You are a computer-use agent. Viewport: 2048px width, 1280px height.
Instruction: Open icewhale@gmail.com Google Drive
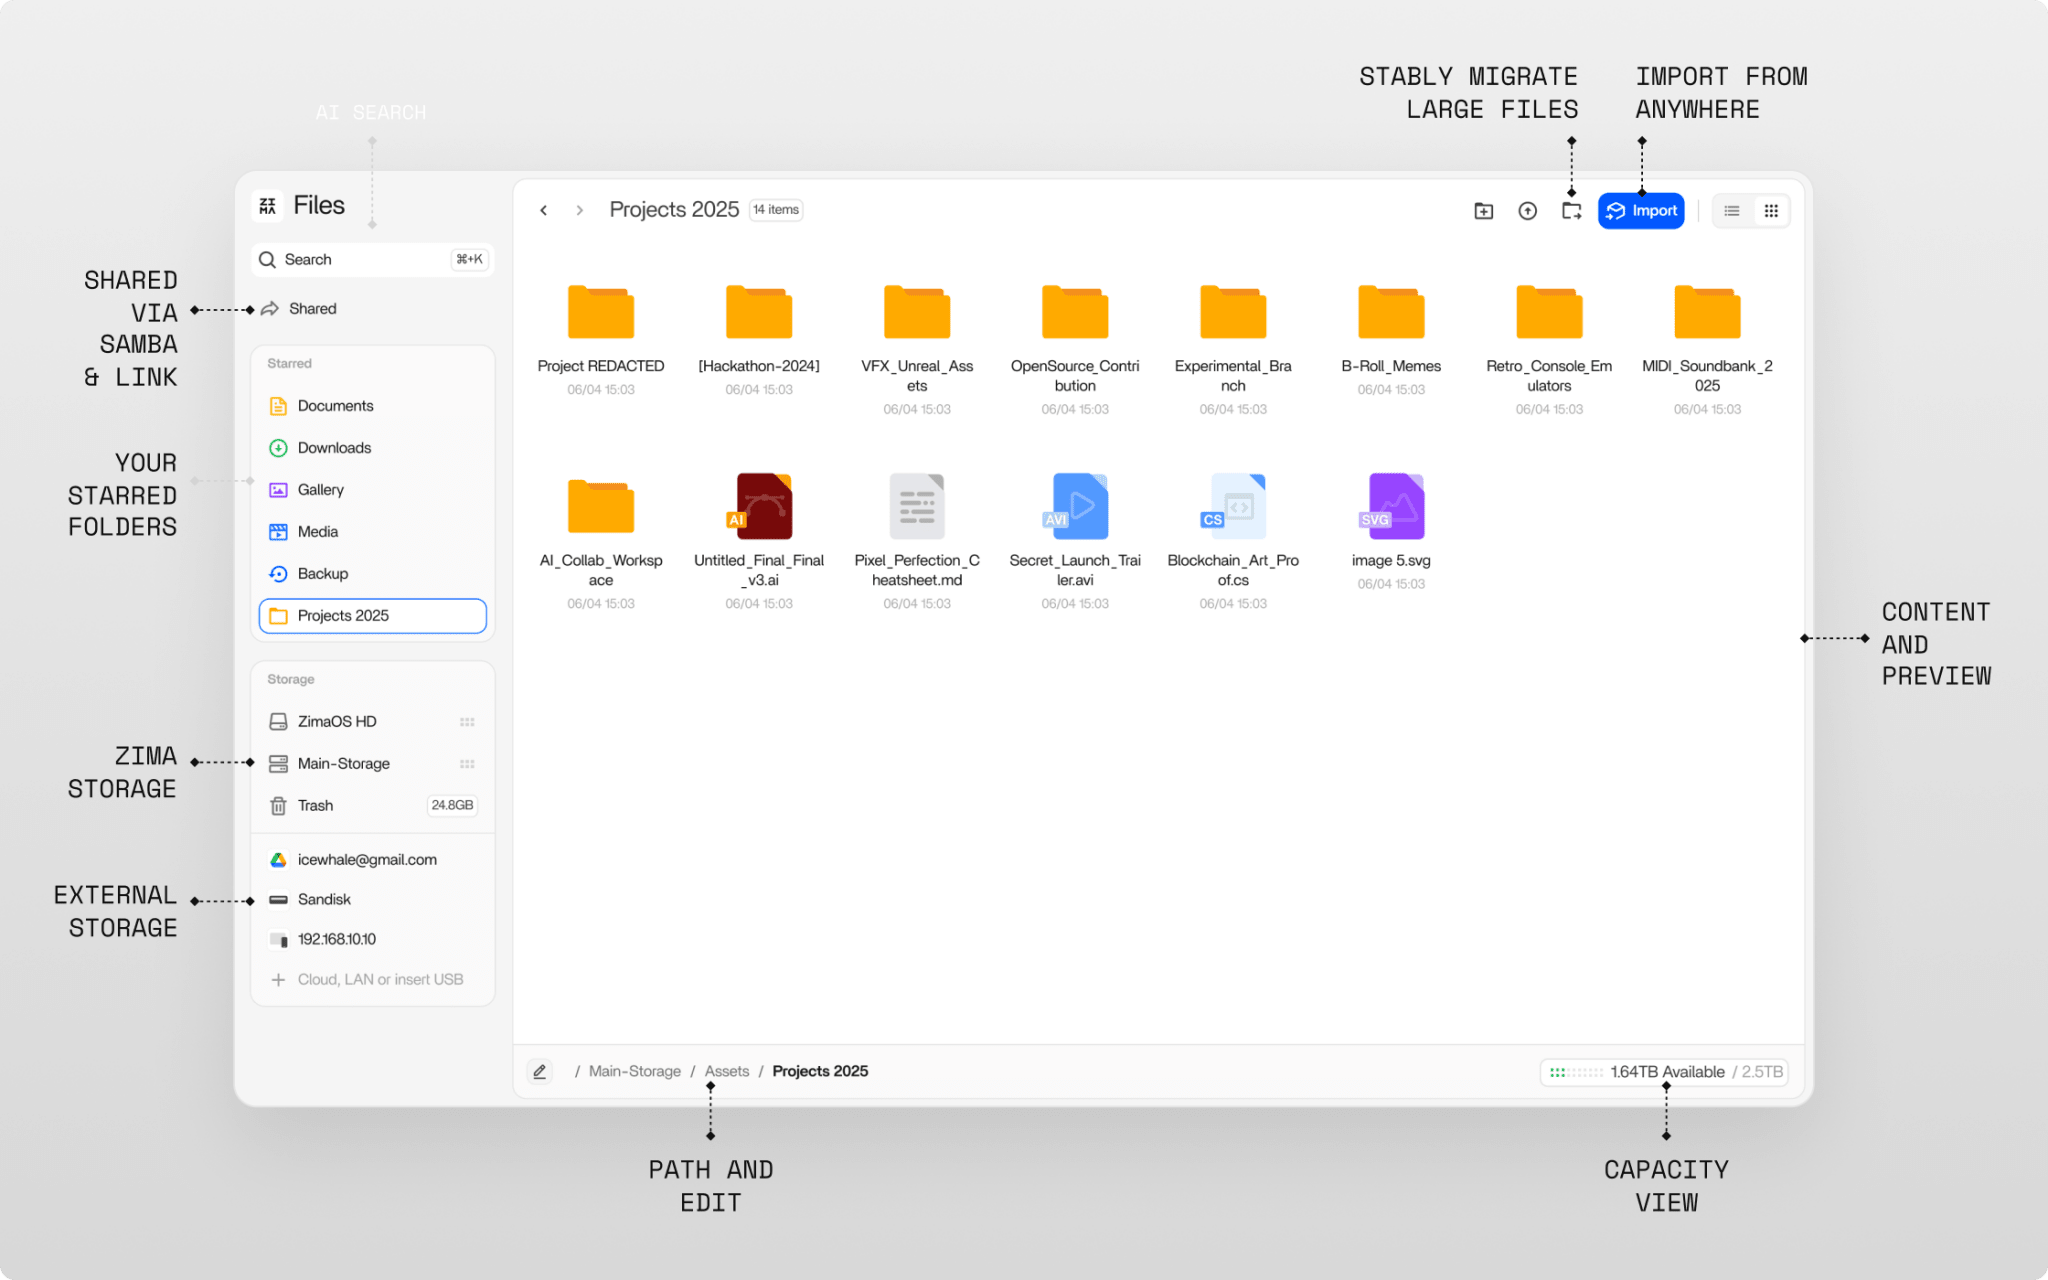tap(372, 860)
